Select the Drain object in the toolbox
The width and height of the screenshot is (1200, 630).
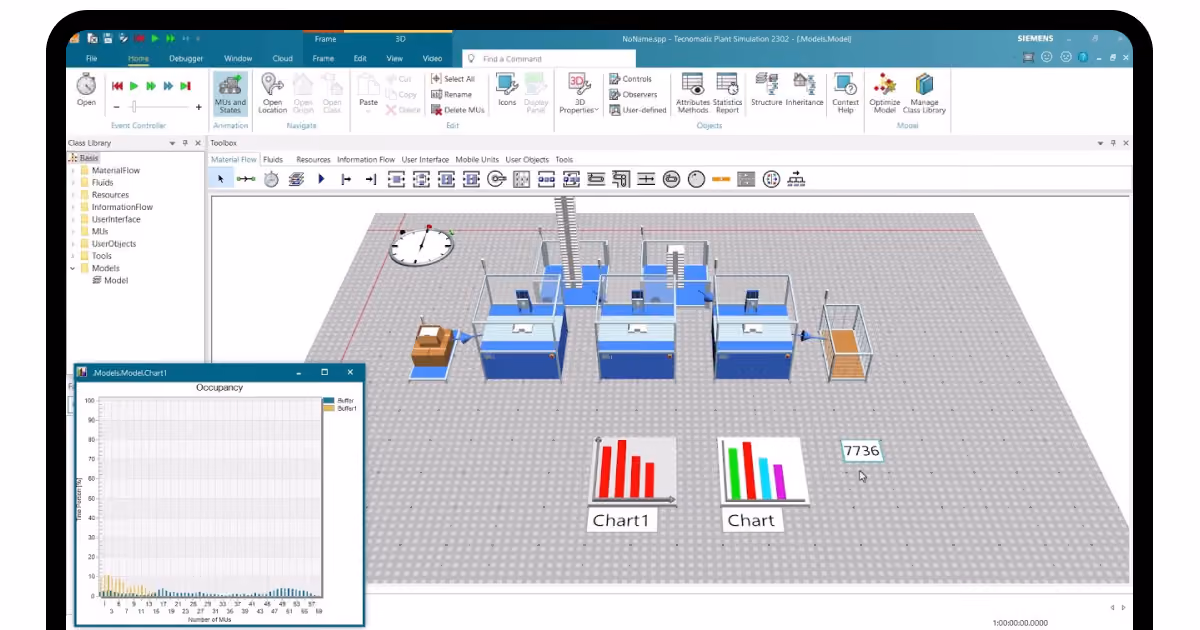pyautogui.click(x=371, y=179)
